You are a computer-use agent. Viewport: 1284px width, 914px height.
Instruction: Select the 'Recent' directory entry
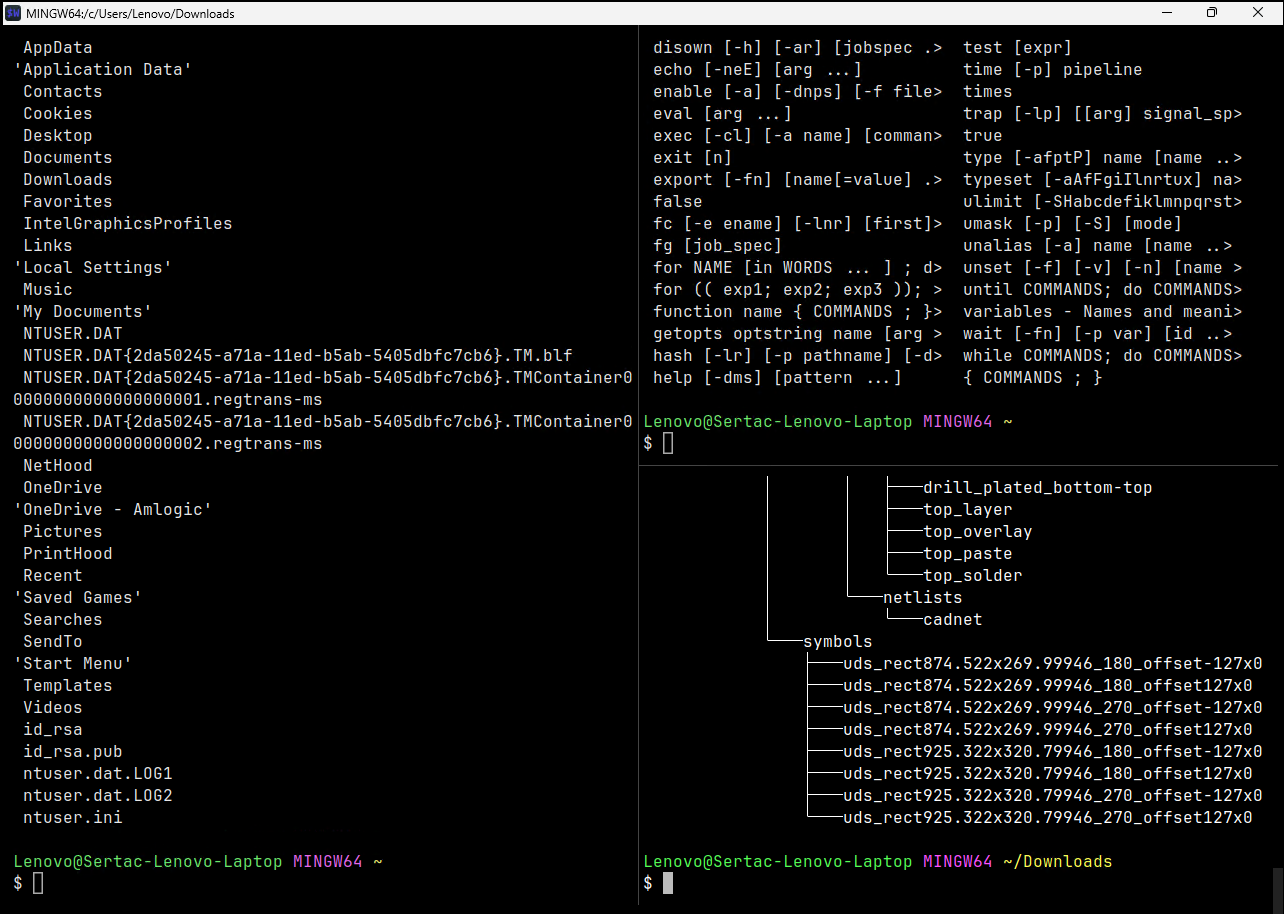coord(53,576)
